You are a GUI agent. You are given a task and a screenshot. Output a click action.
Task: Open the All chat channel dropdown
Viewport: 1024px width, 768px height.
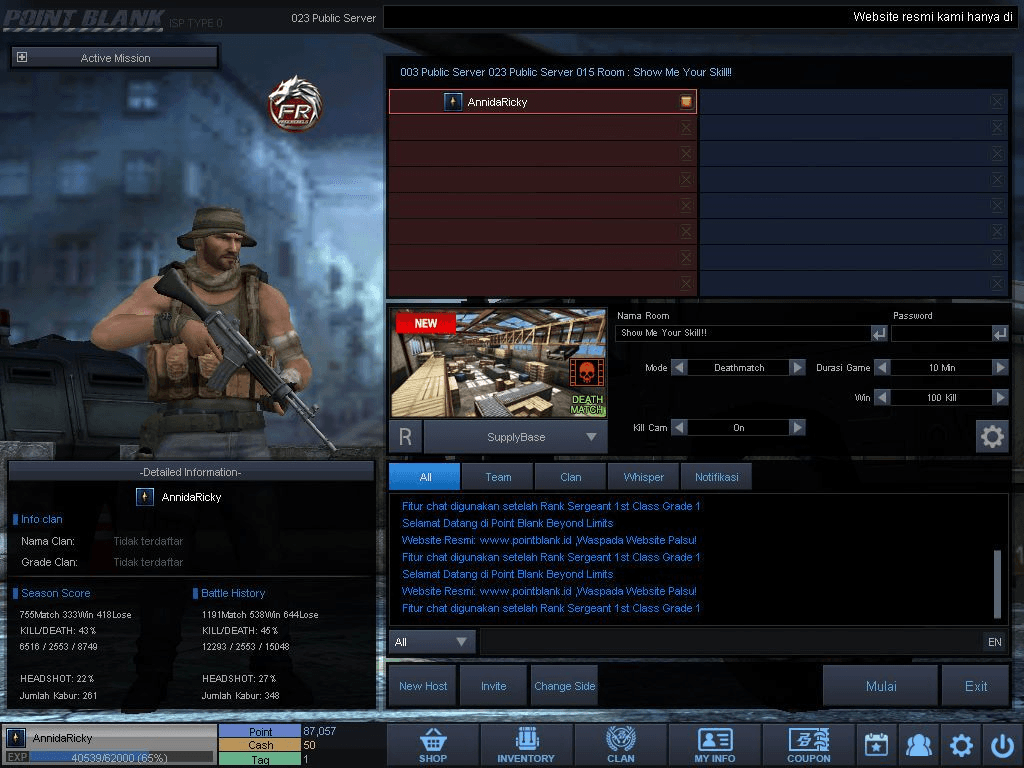432,642
